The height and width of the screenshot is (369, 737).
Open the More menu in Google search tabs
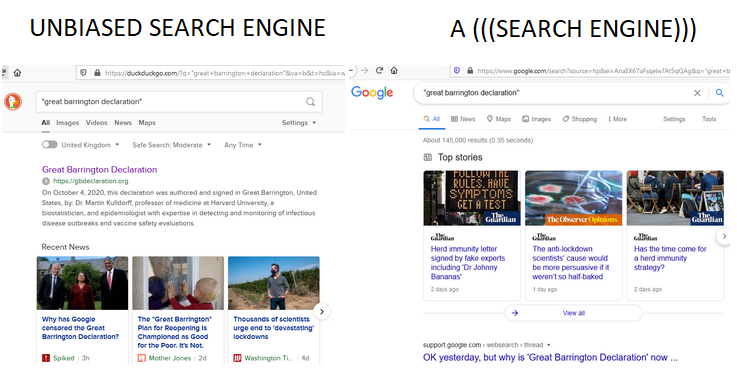point(617,119)
